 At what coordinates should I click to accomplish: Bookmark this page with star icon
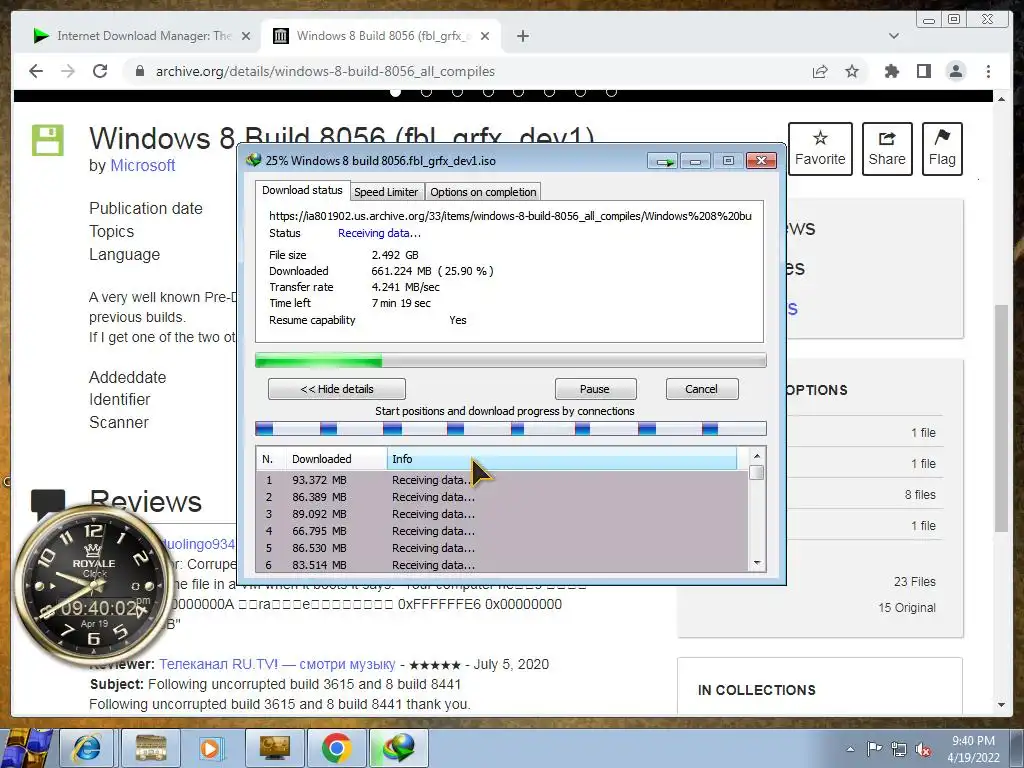(x=852, y=71)
